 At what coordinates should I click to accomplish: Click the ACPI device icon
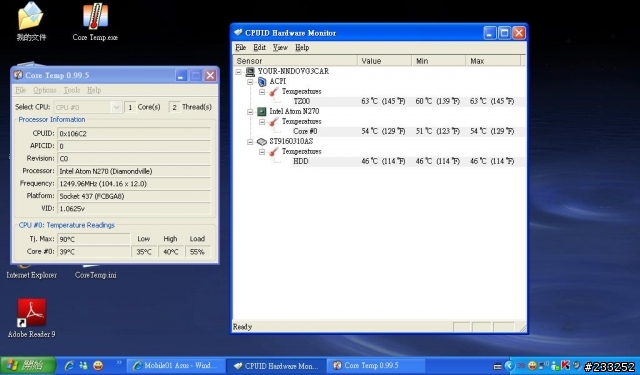point(262,82)
